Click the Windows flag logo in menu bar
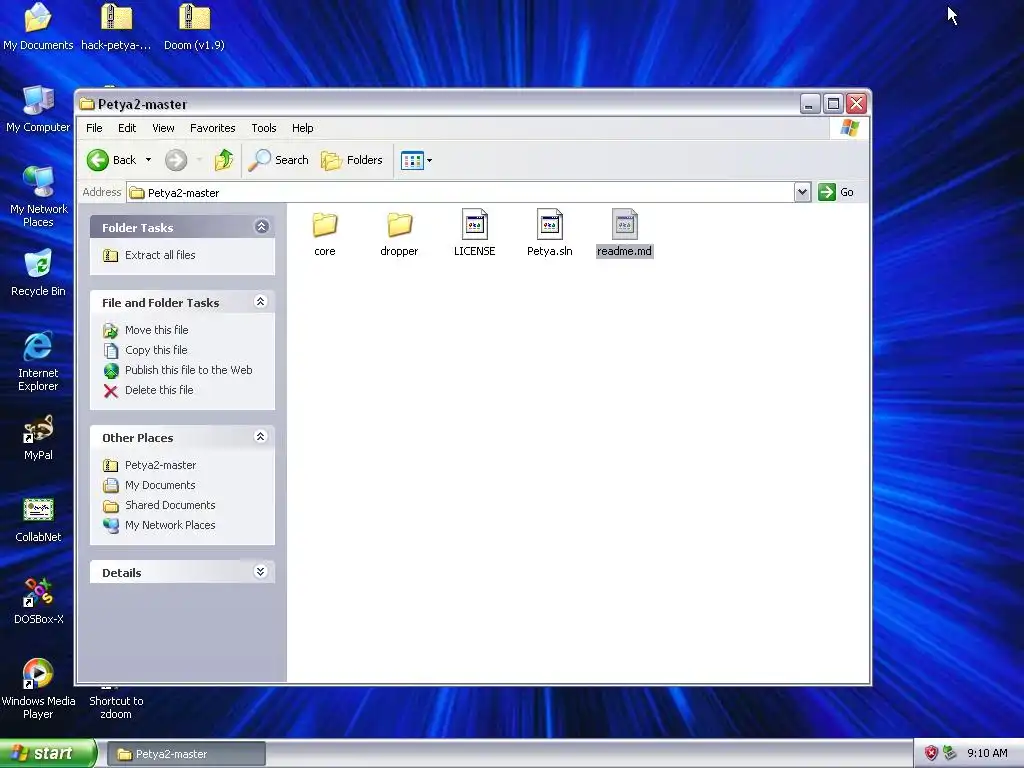The height and width of the screenshot is (768, 1024). pos(850,128)
